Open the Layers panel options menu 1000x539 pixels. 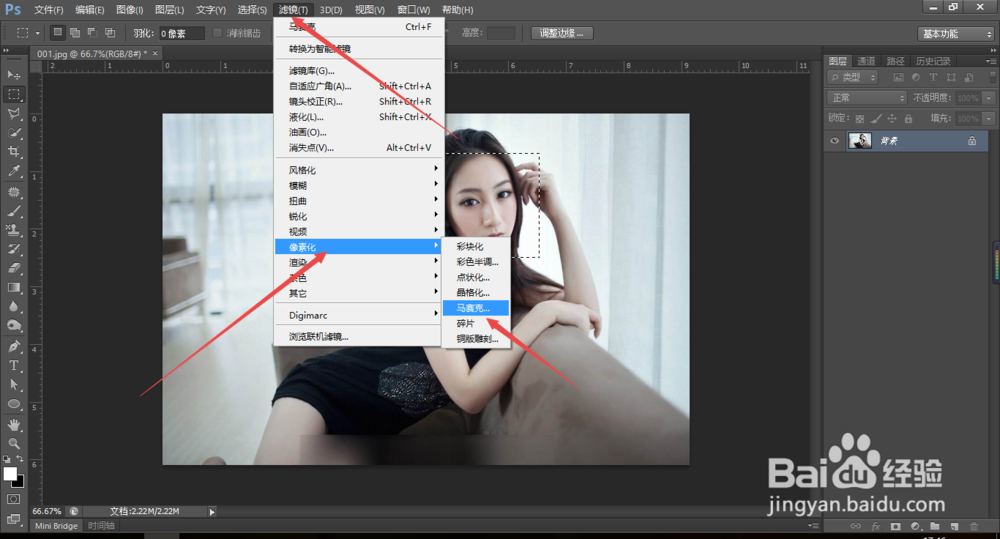pos(990,61)
